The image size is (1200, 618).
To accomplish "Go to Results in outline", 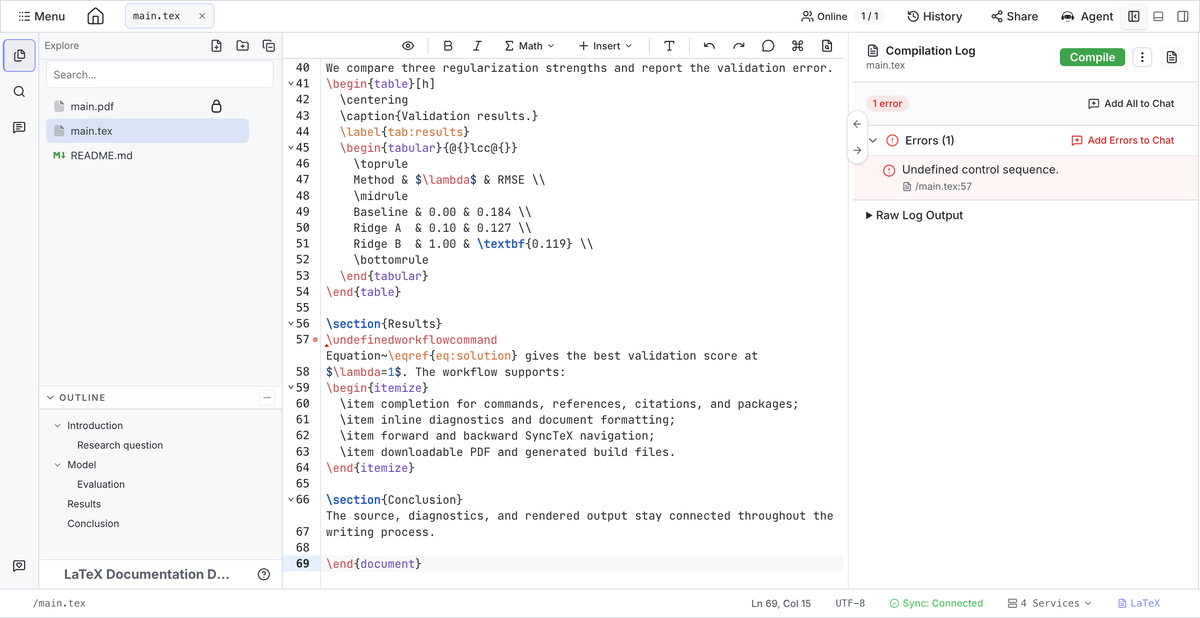I will click(x=84, y=504).
